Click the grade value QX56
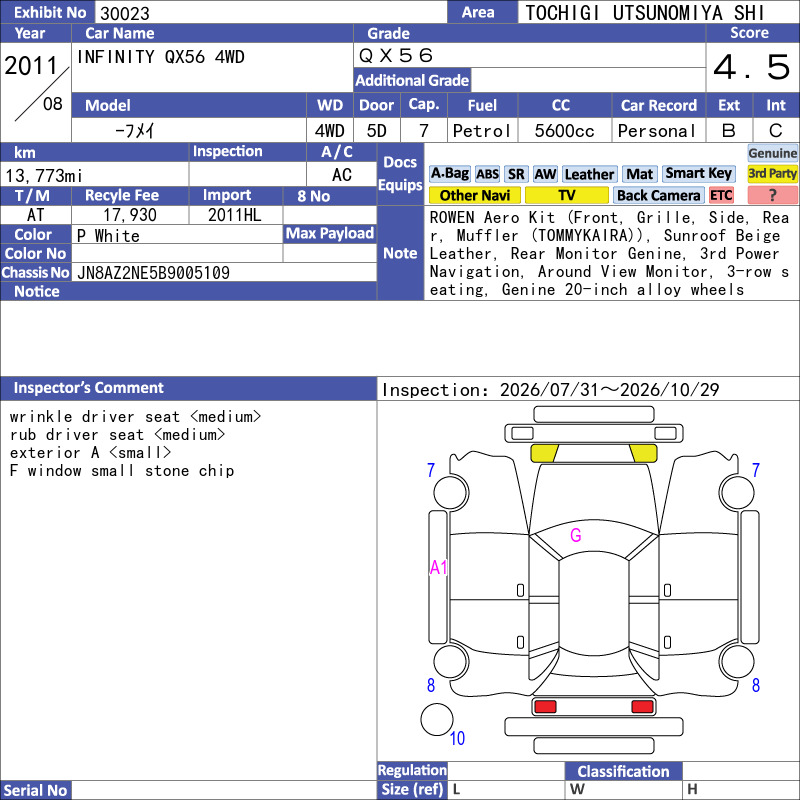800x800 pixels. pyautogui.click(x=395, y=55)
